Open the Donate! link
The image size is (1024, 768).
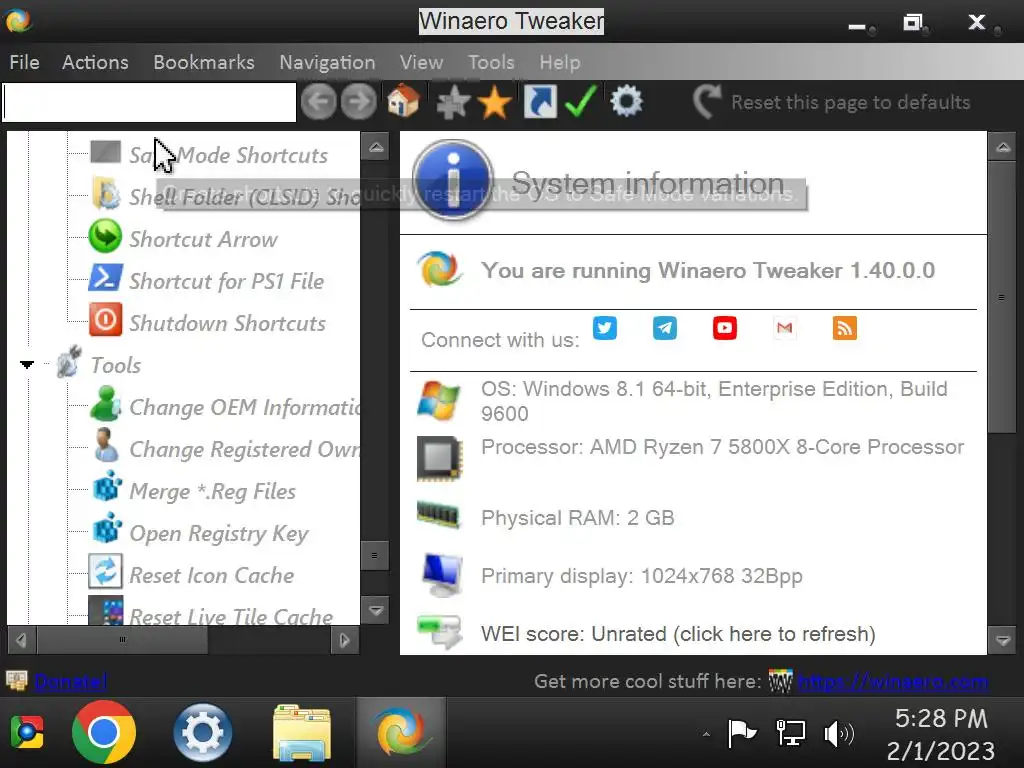pyautogui.click(x=71, y=681)
